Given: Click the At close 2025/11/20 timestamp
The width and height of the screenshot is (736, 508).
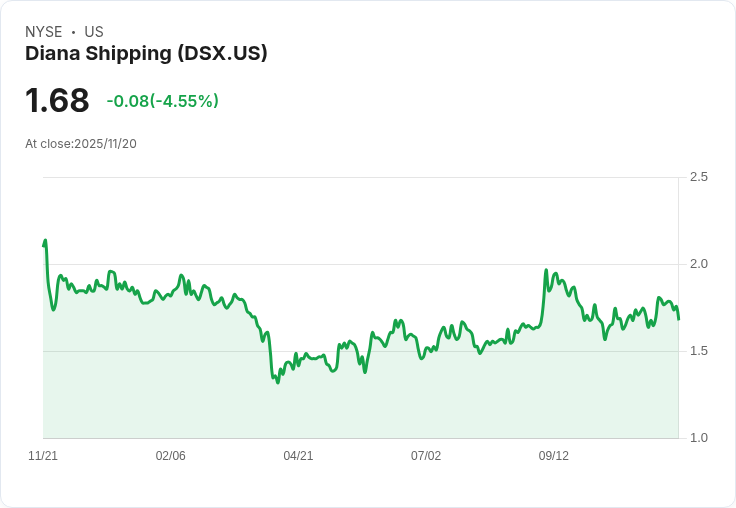Looking at the screenshot, I should tap(81, 143).
